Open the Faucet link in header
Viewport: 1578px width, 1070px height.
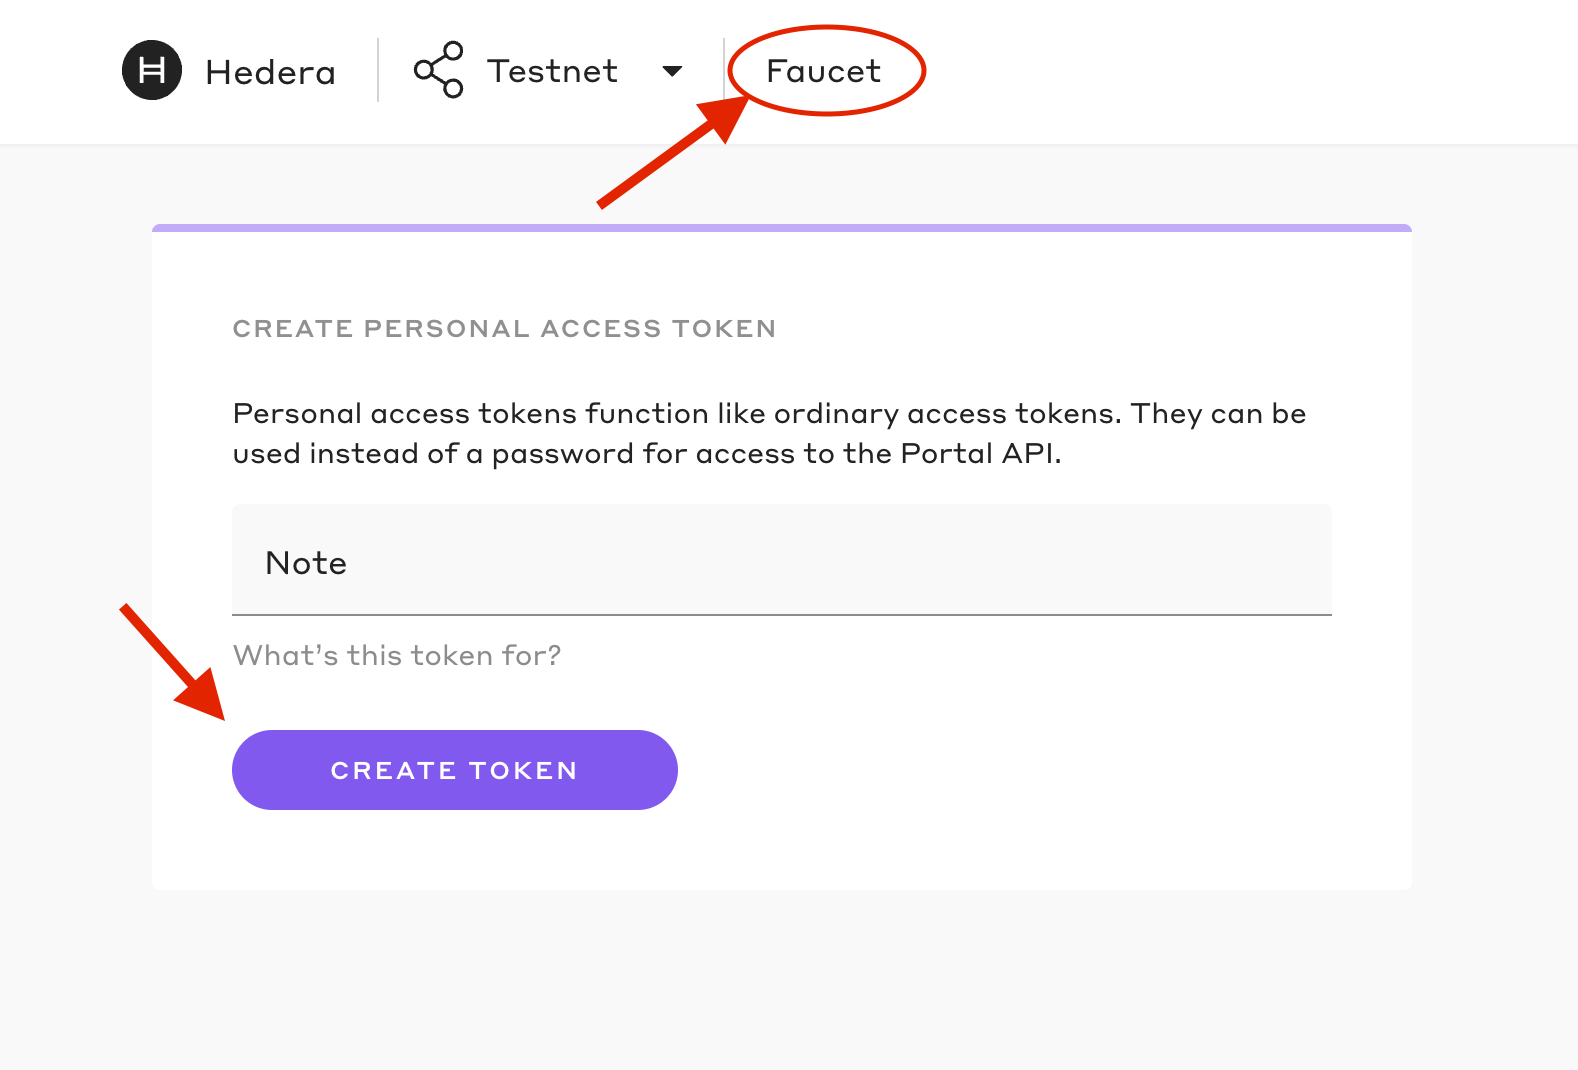tap(823, 71)
